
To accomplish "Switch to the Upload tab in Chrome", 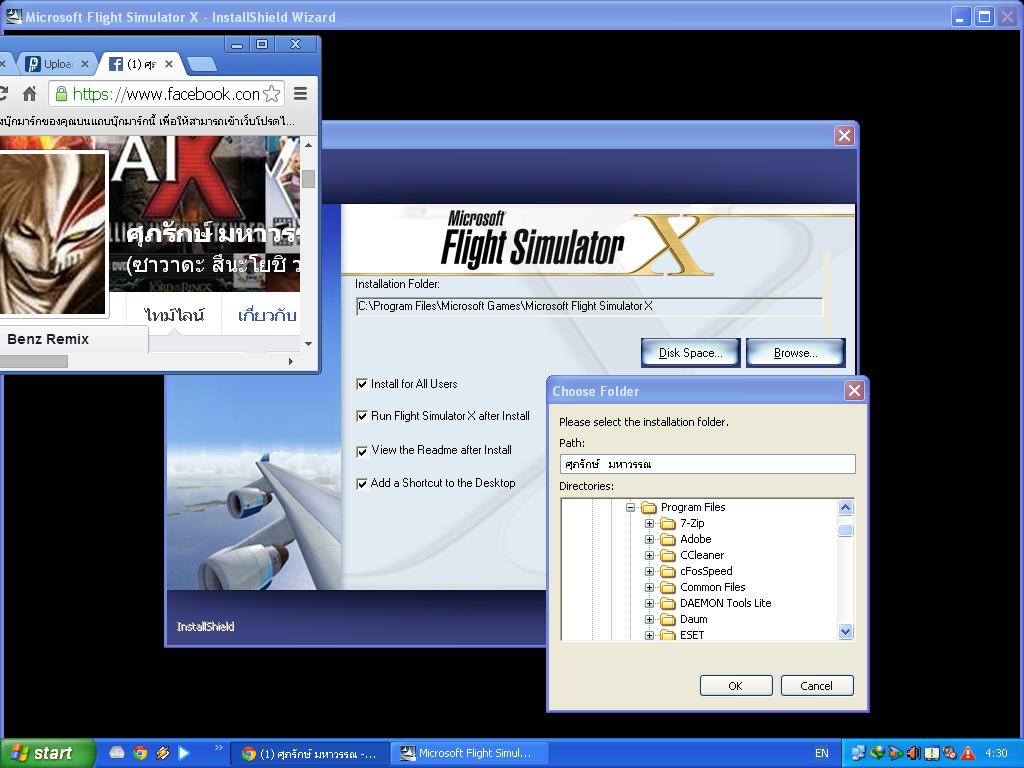I will click(56, 64).
